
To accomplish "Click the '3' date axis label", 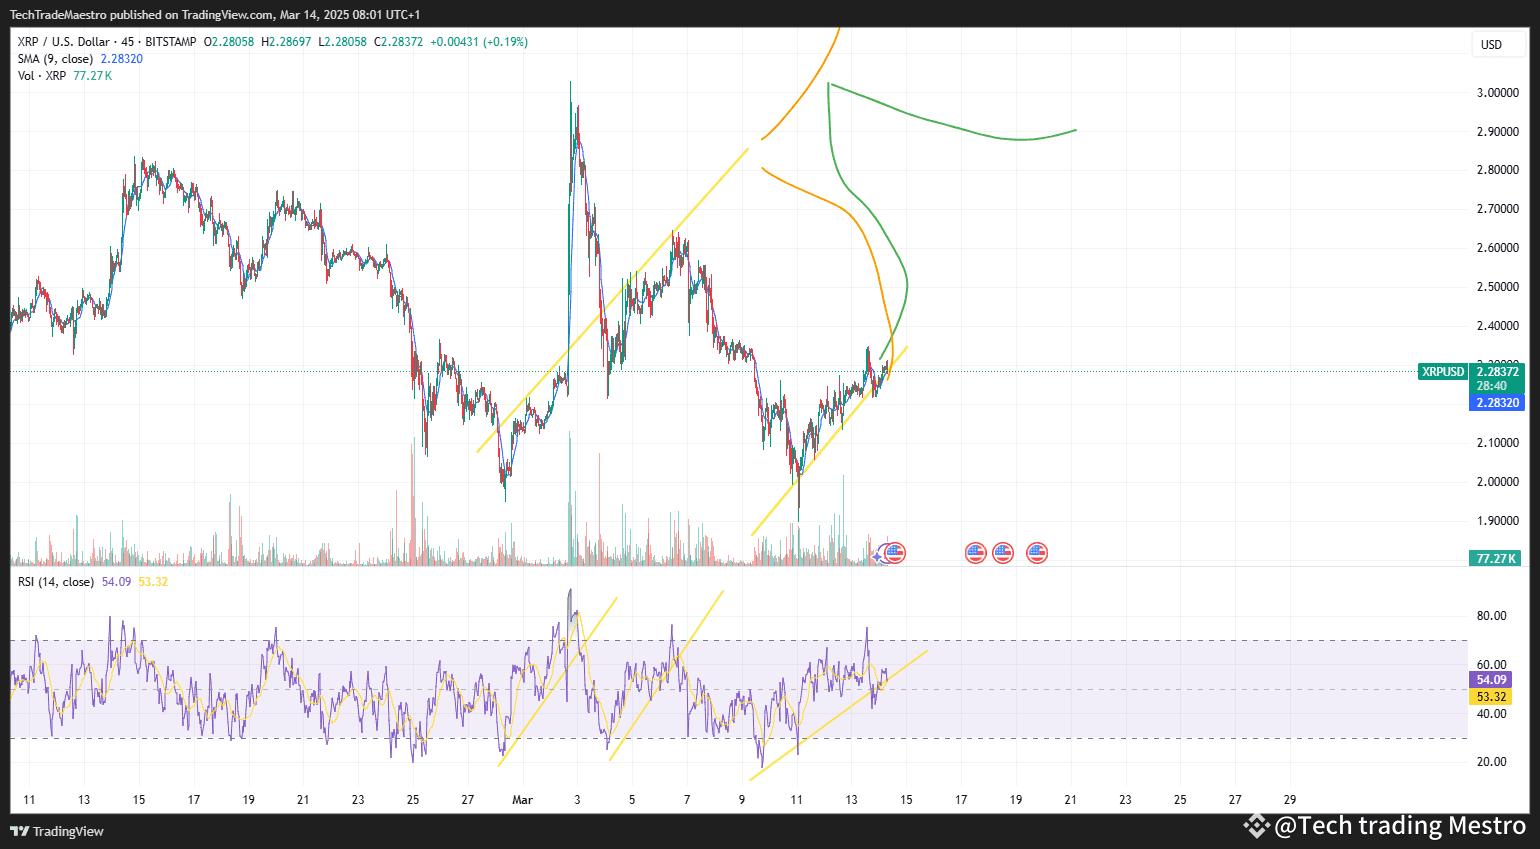I will point(577,800).
